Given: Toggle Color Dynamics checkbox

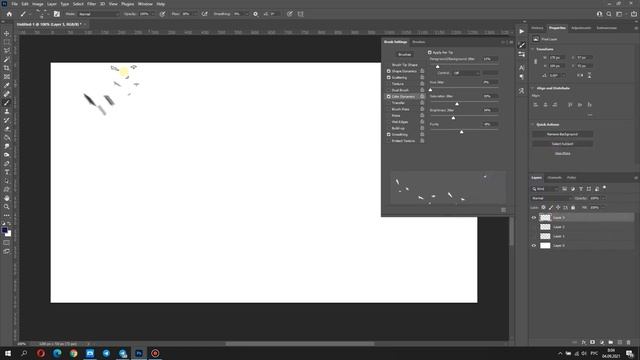Looking at the screenshot, I should pos(389,96).
